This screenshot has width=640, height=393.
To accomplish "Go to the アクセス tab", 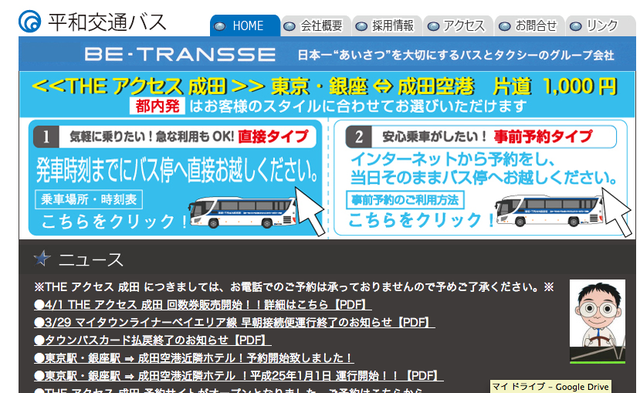I will pyautogui.click(x=458, y=26).
